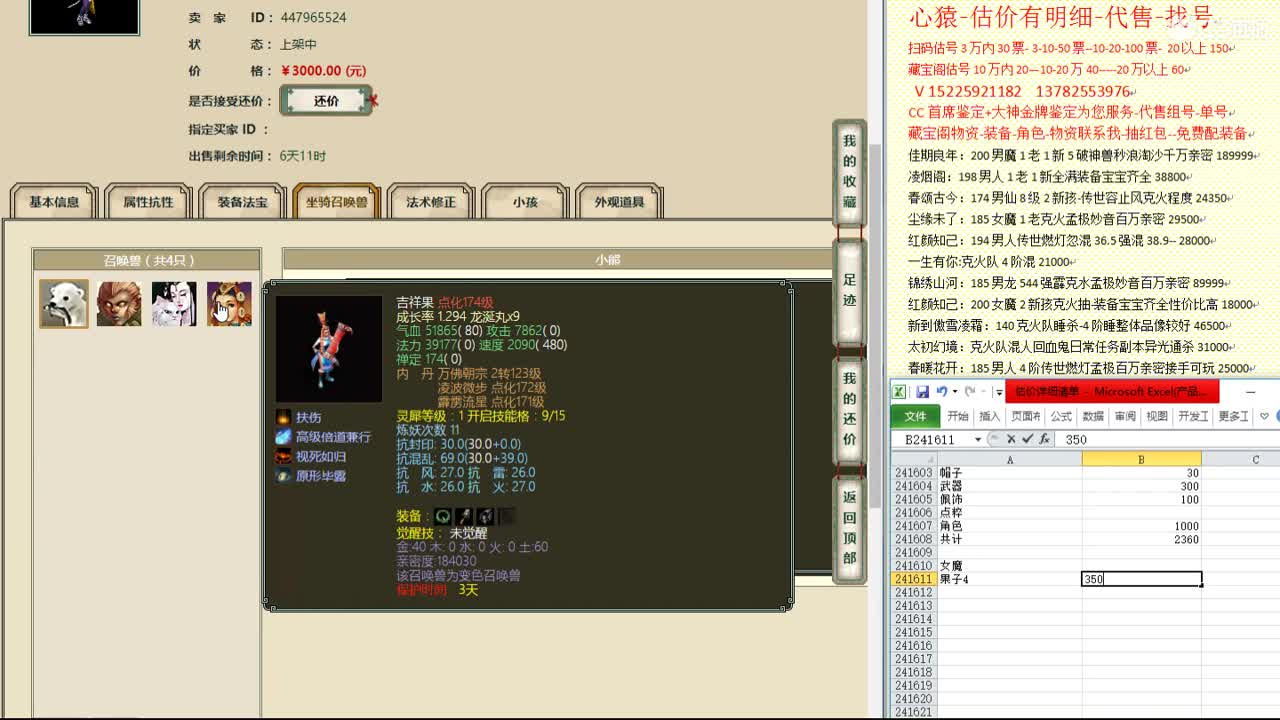
Task: Open the 基本信息 tab
Action: (54, 201)
